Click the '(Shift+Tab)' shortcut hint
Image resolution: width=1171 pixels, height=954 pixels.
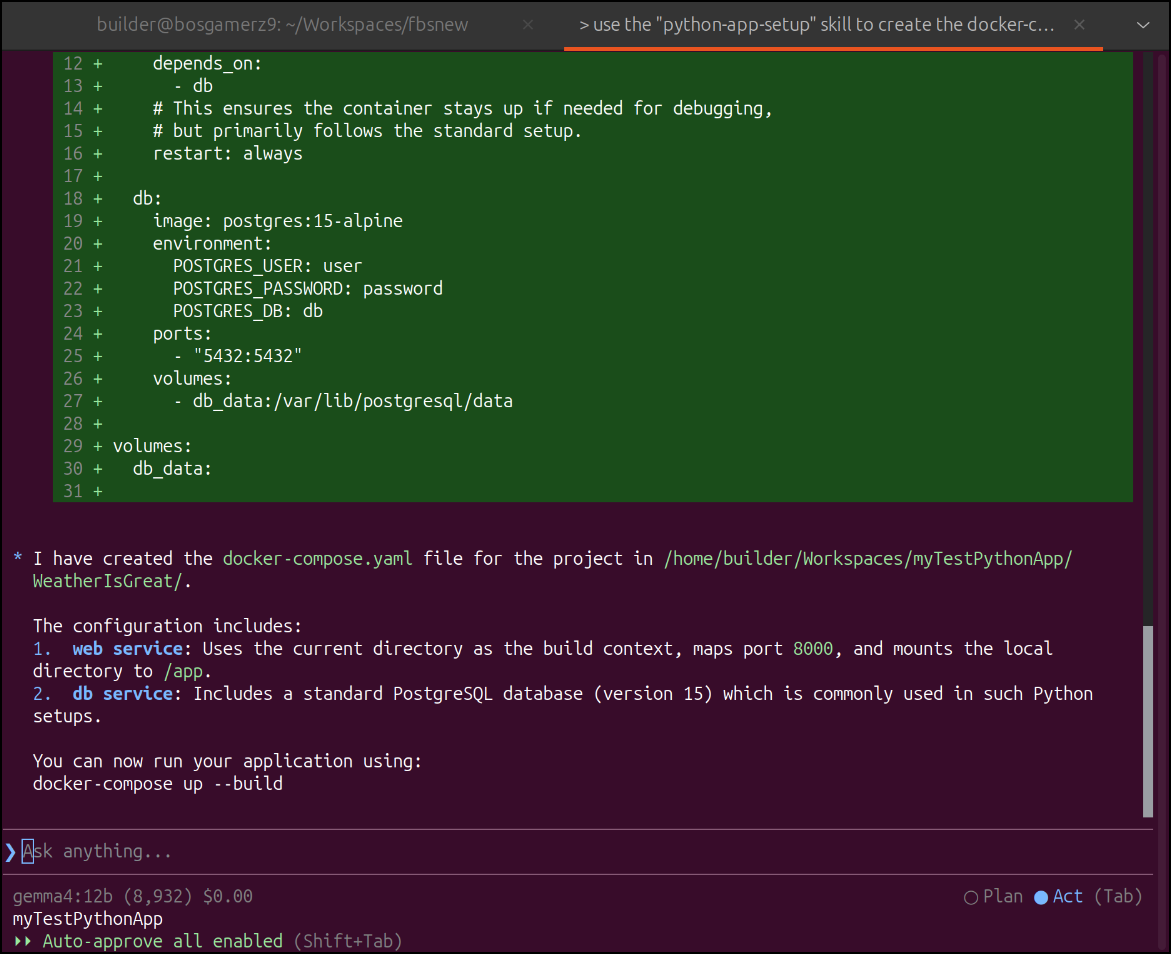tap(348, 941)
